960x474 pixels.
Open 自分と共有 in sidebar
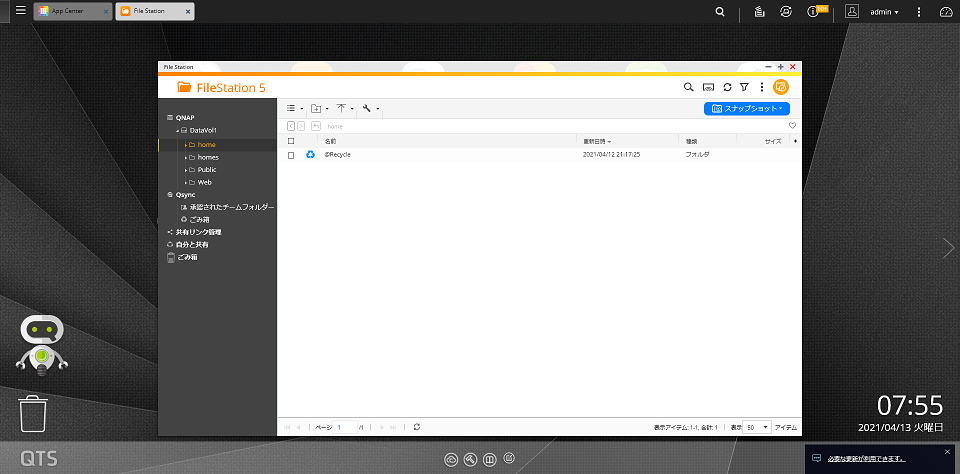(192, 244)
